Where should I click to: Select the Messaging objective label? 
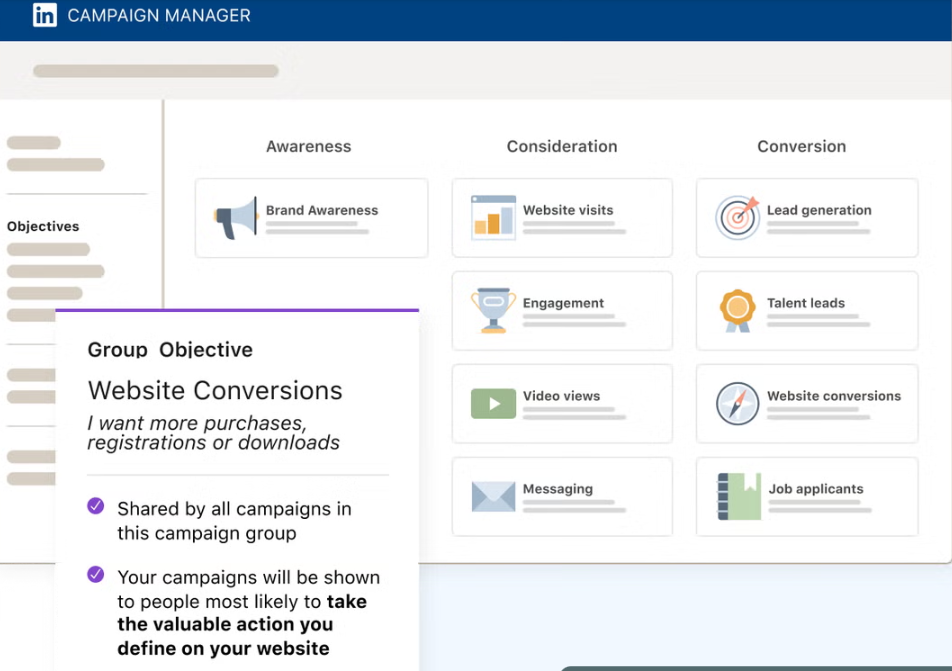coord(557,489)
